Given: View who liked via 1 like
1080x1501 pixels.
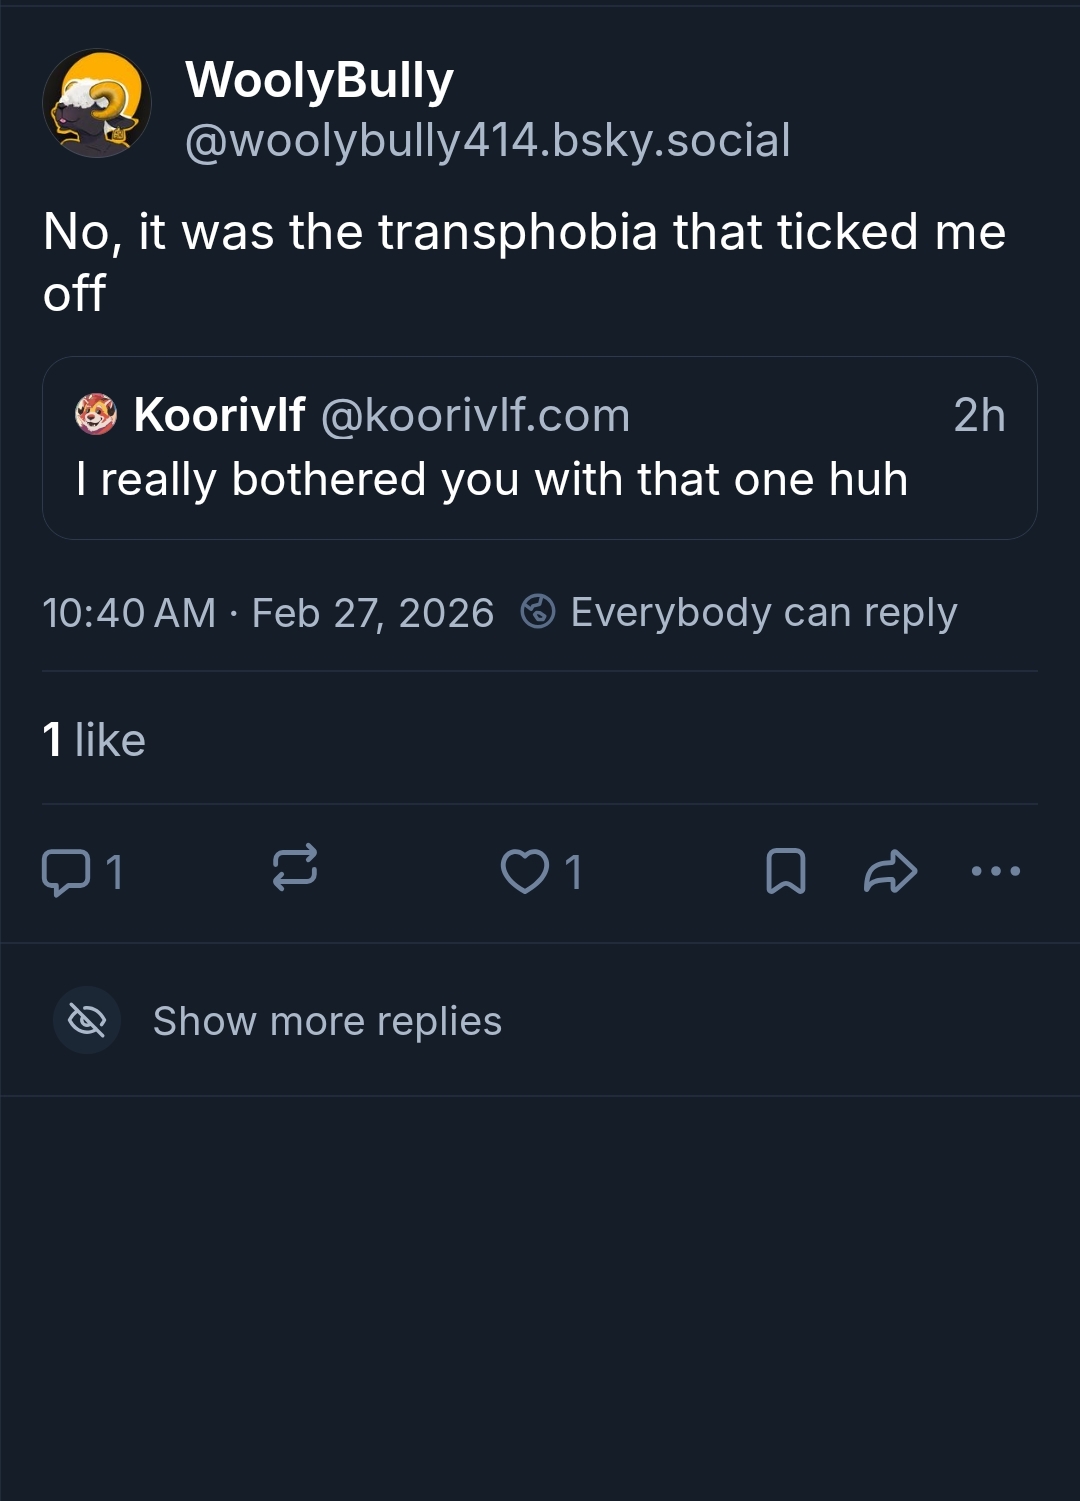Looking at the screenshot, I should point(94,740).
